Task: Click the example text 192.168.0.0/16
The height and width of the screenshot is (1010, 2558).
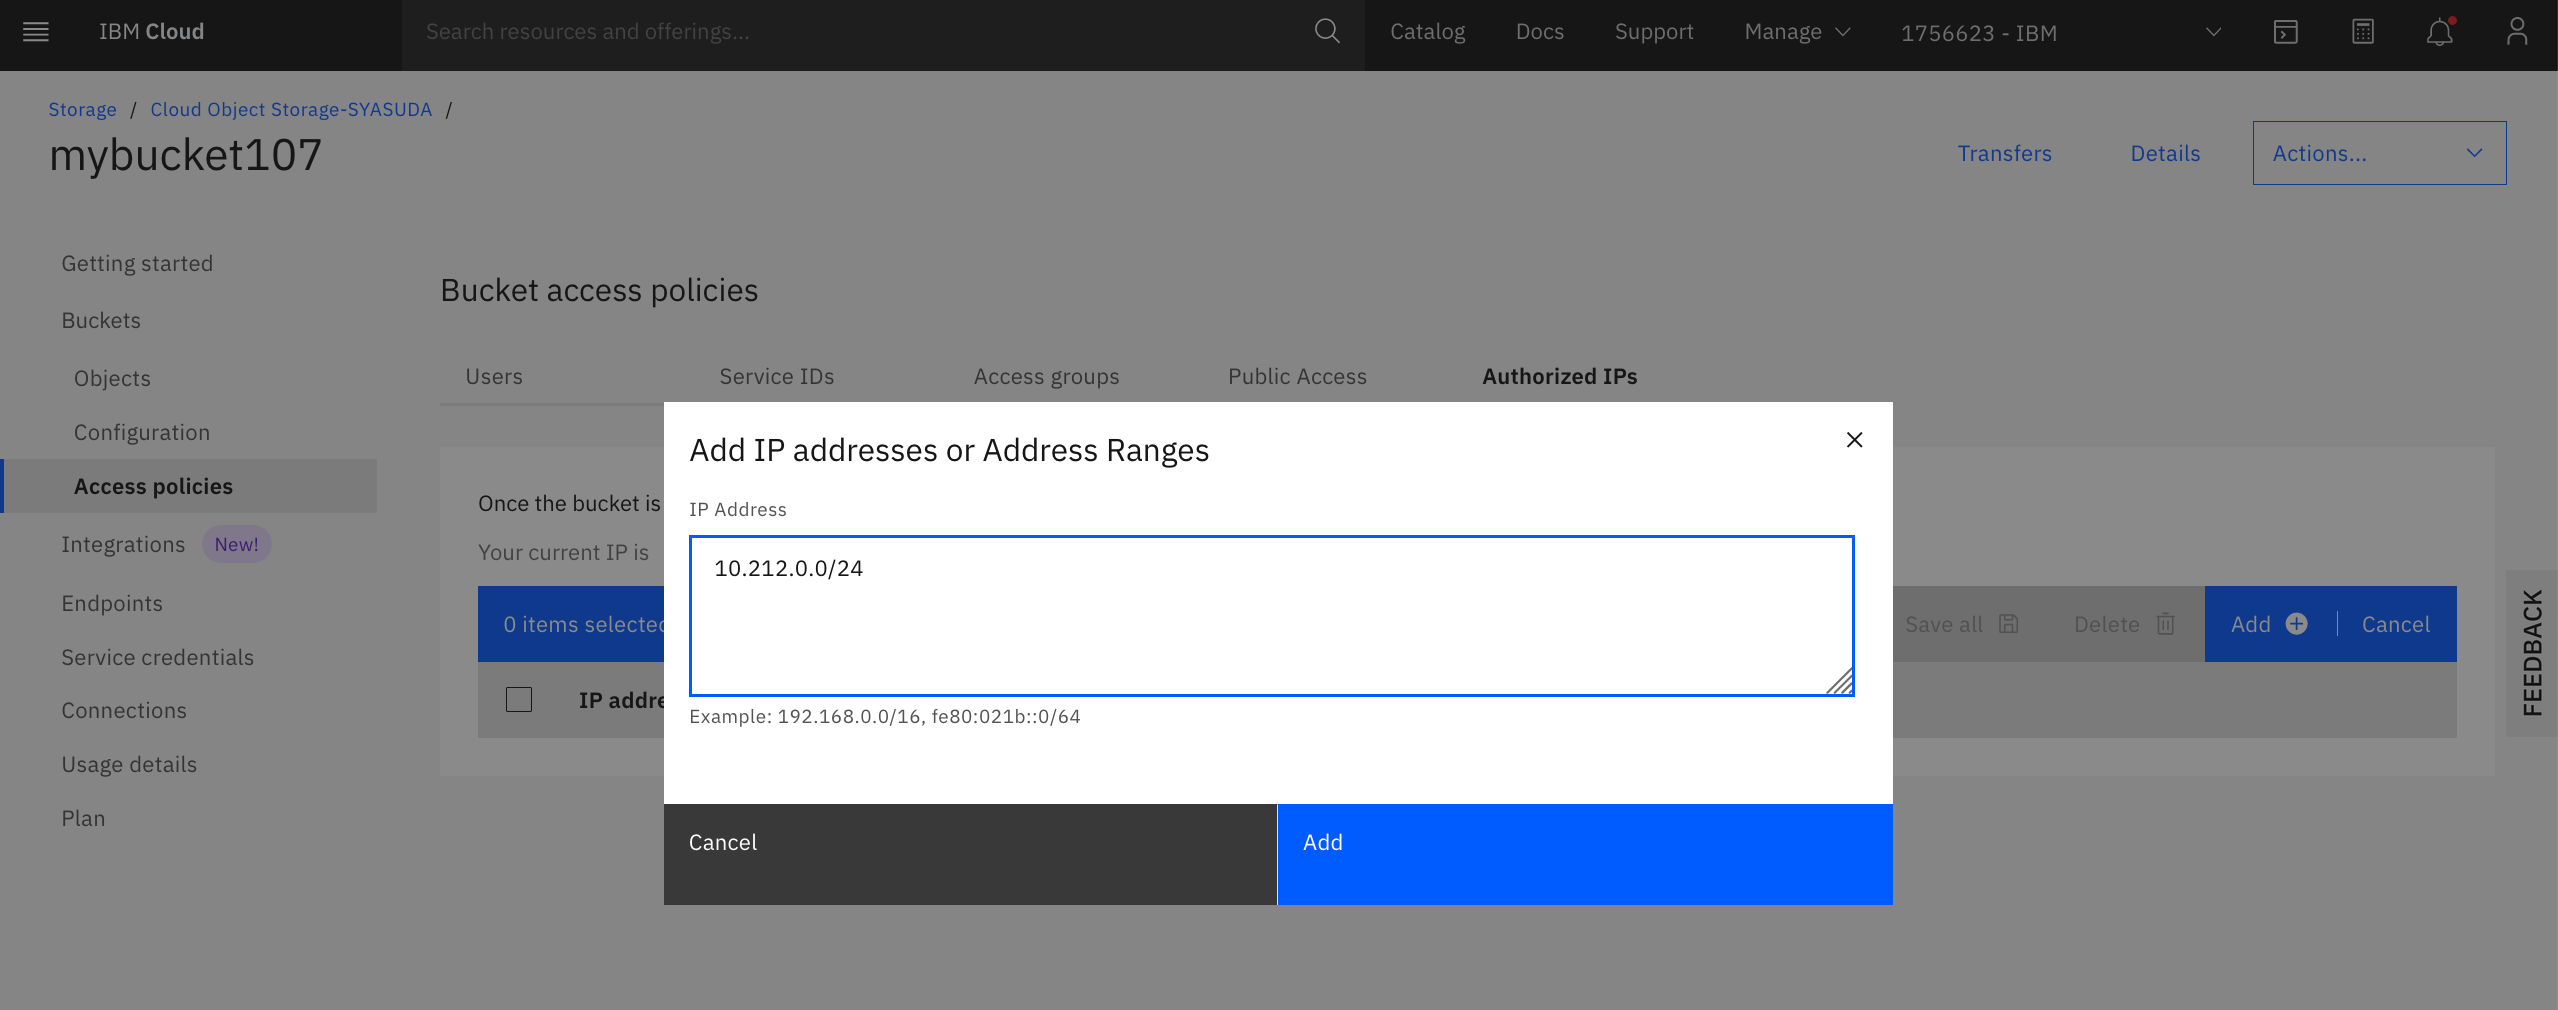Action: click(x=849, y=717)
